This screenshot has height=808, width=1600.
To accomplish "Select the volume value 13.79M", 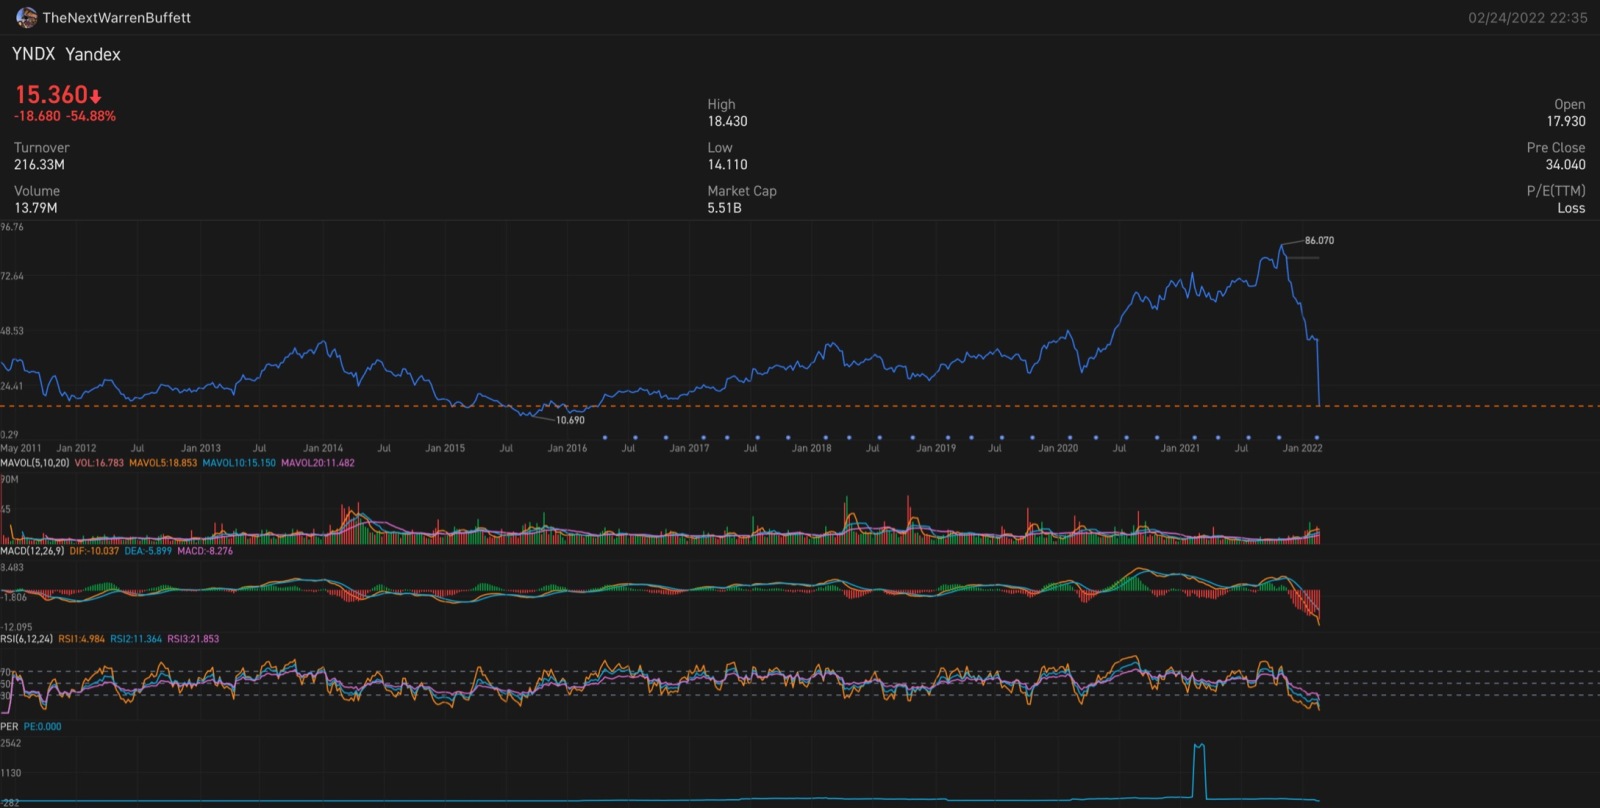I will coord(36,208).
